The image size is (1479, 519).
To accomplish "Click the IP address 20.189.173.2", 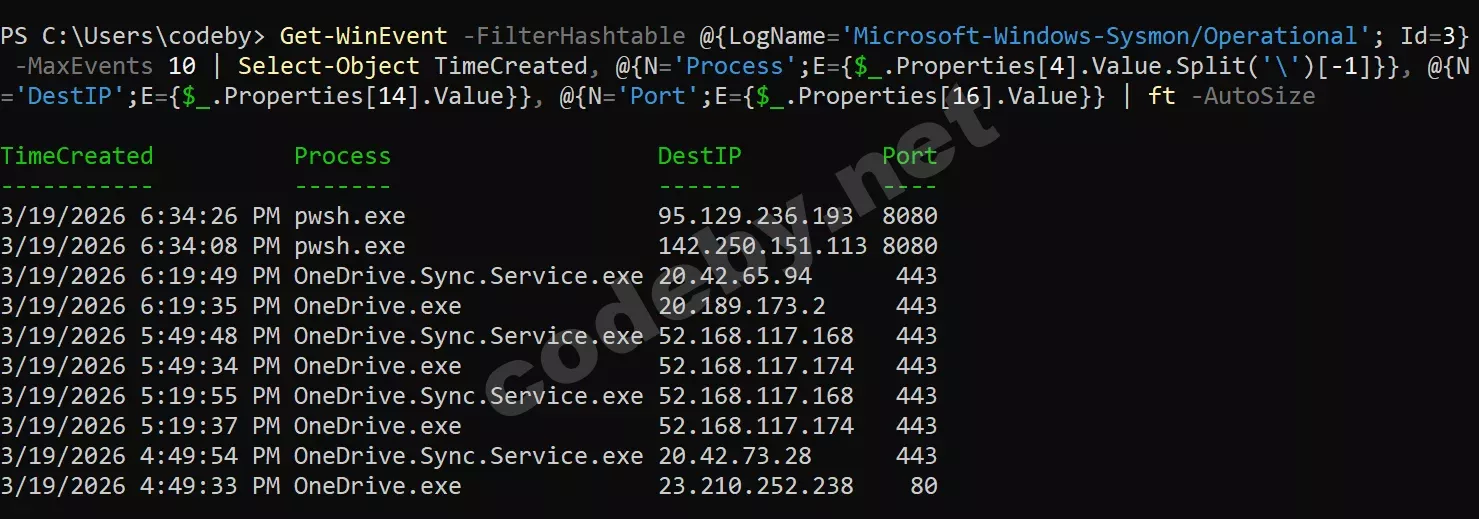I will tap(741, 306).
